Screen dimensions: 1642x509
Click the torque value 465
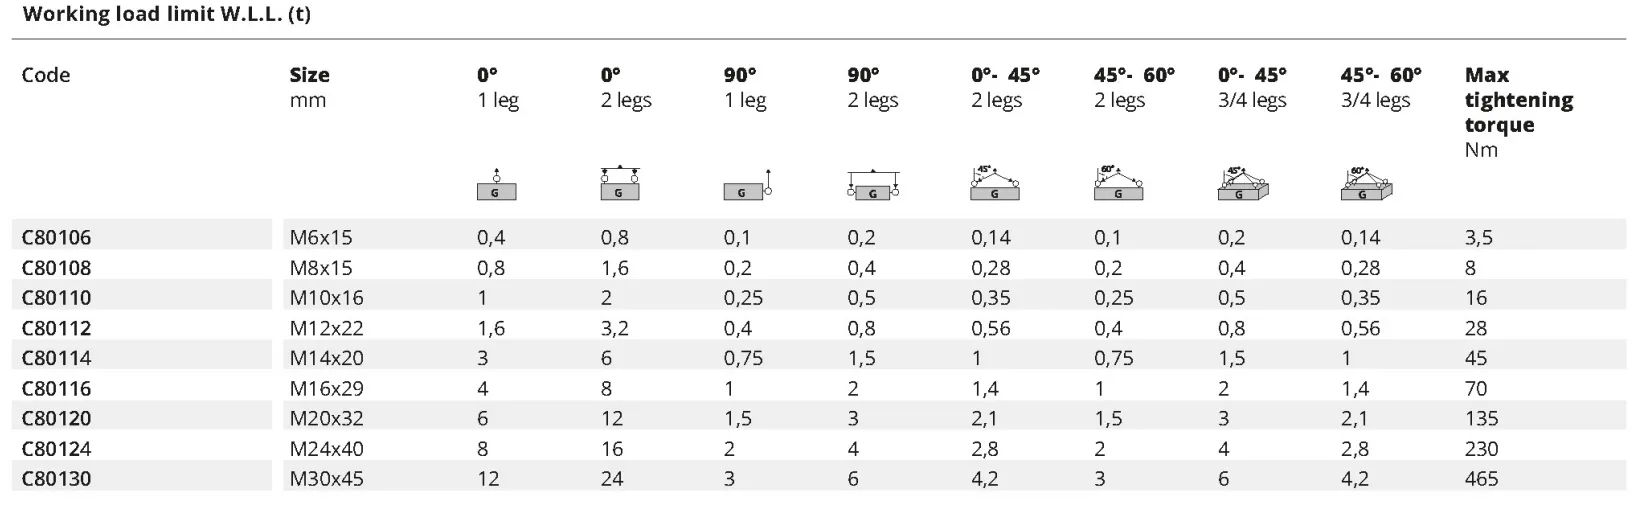tap(1481, 479)
